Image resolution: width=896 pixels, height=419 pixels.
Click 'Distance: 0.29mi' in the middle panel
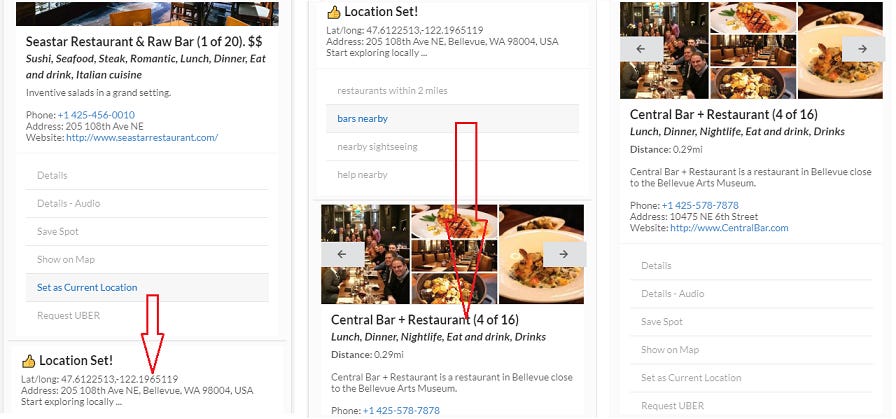[x=367, y=354]
